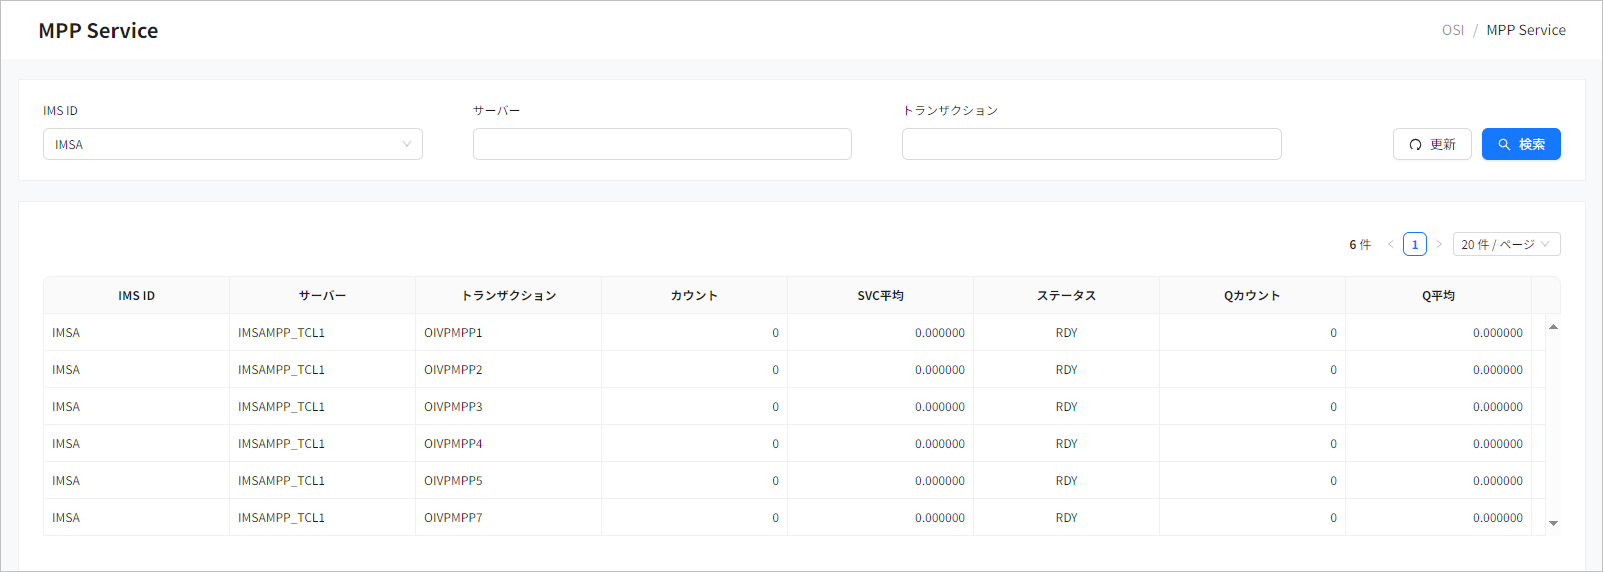Viewport: 1603px width, 572px height.
Task: Click the table scrollbar up arrow
Action: 1553,327
